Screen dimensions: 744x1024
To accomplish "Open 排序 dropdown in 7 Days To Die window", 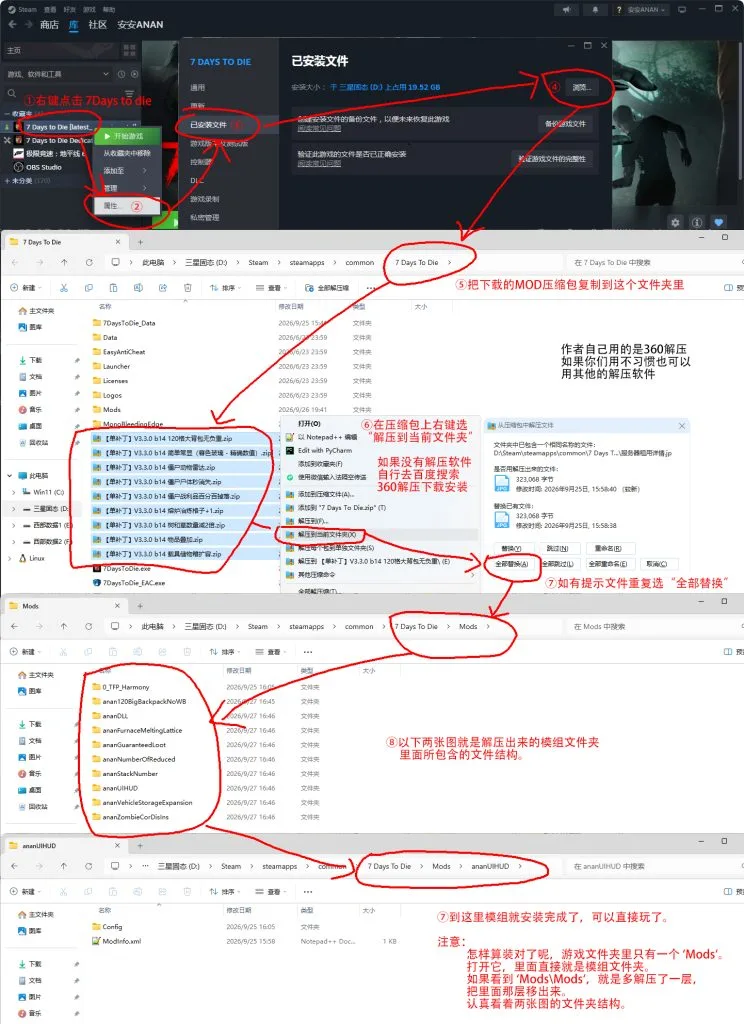I will click(225, 288).
